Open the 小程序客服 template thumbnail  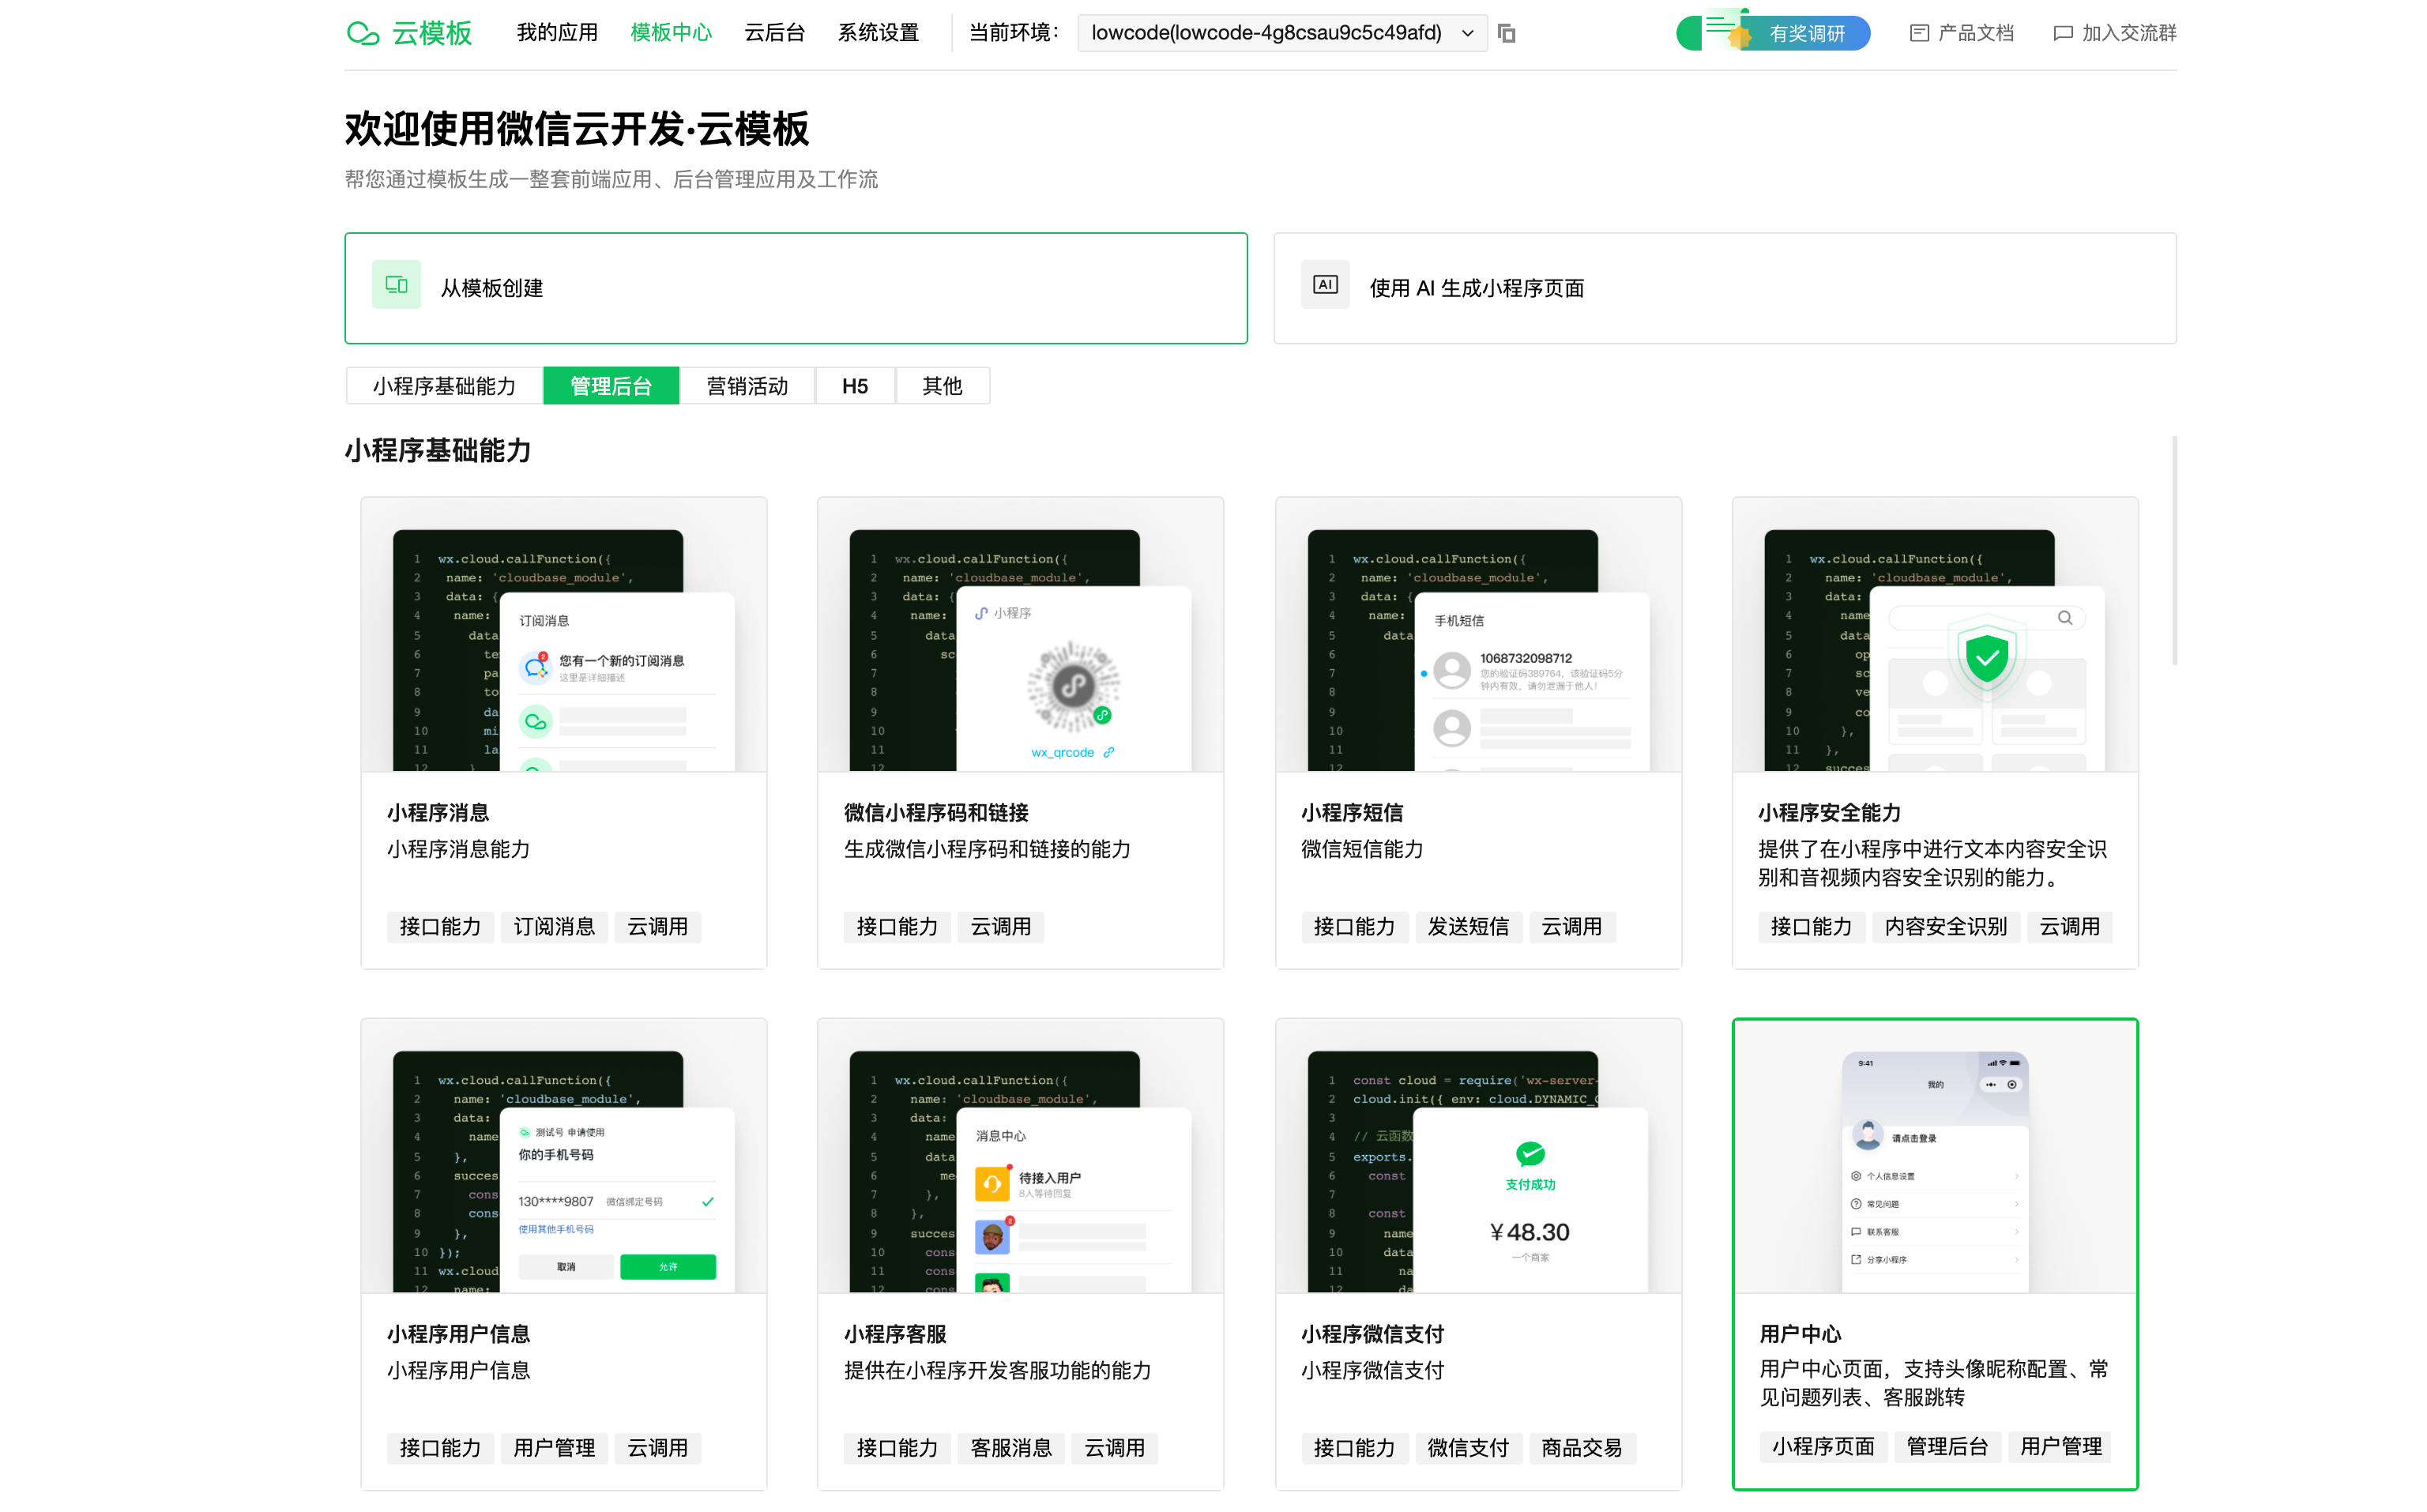pos(1020,1156)
